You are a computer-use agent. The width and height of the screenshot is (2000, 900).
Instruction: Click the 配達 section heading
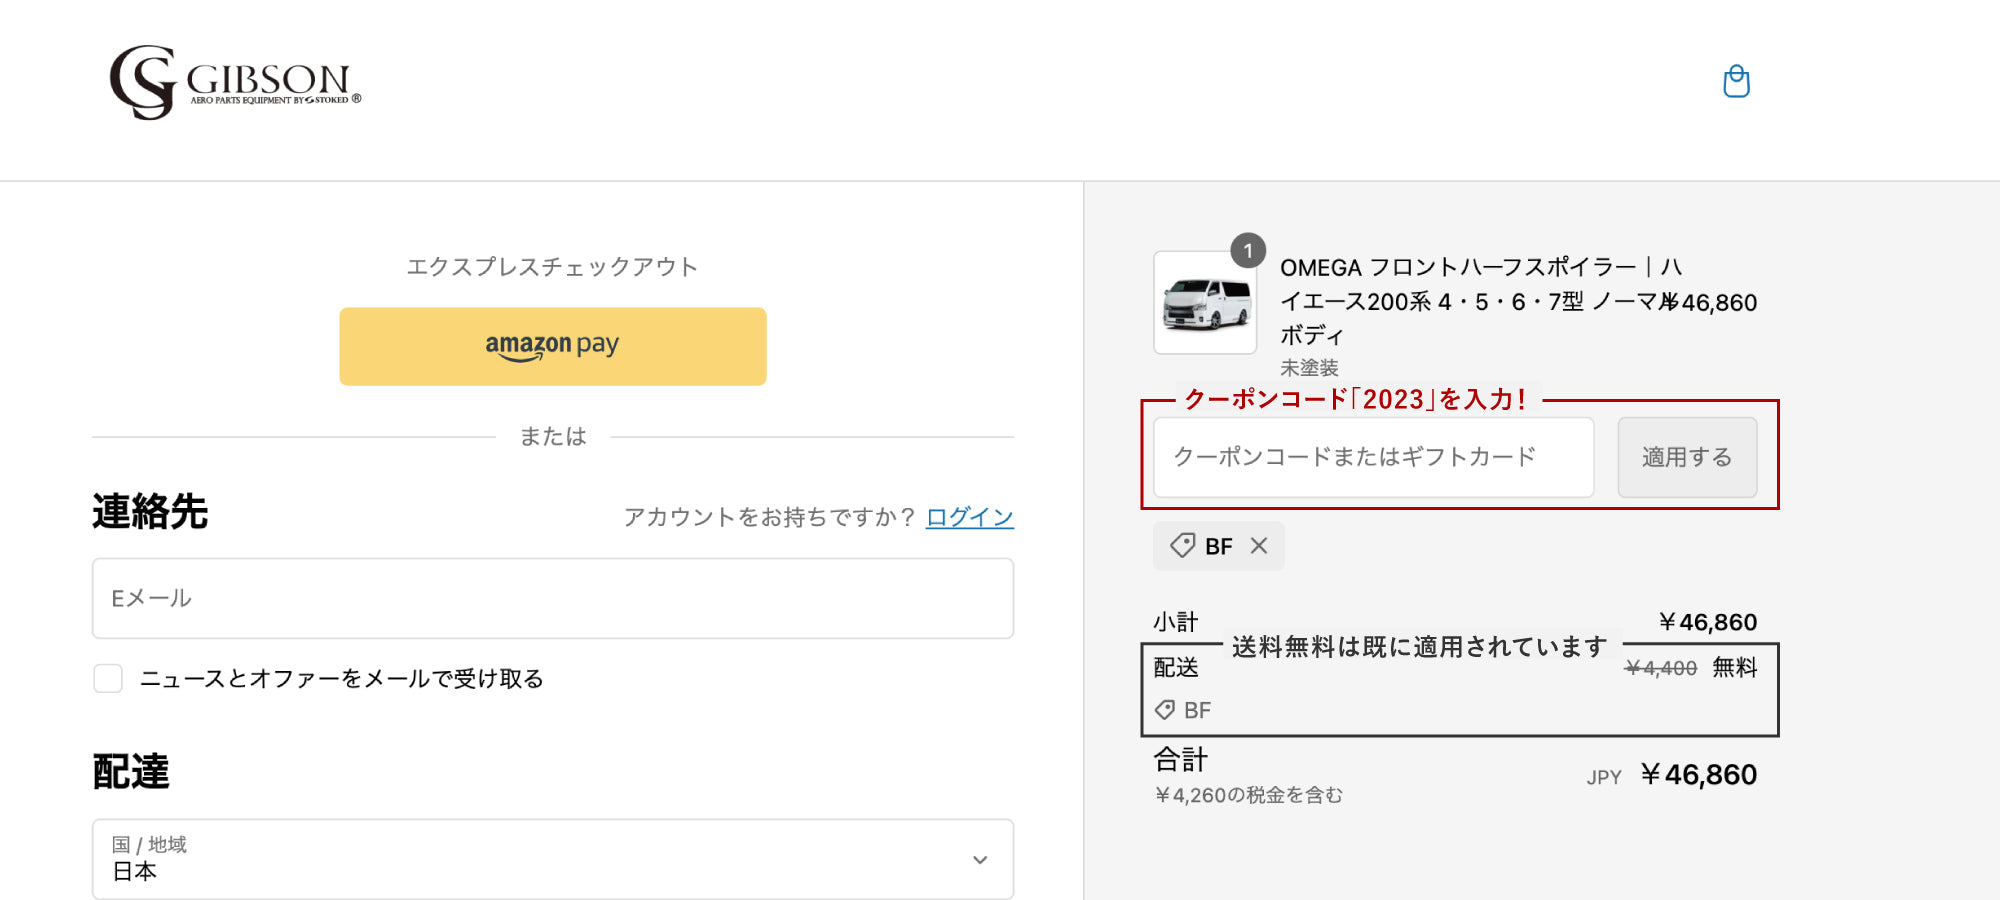pos(131,772)
